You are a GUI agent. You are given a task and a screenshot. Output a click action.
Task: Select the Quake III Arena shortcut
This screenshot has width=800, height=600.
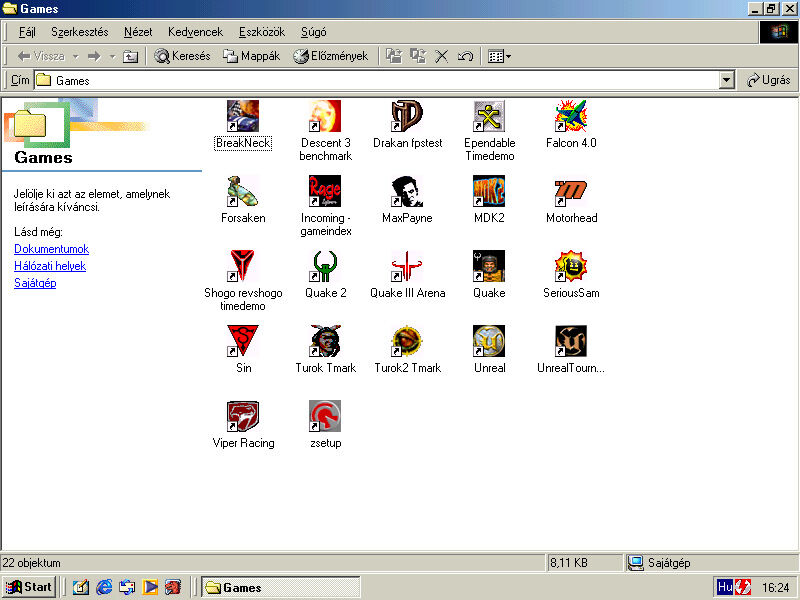click(x=407, y=266)
